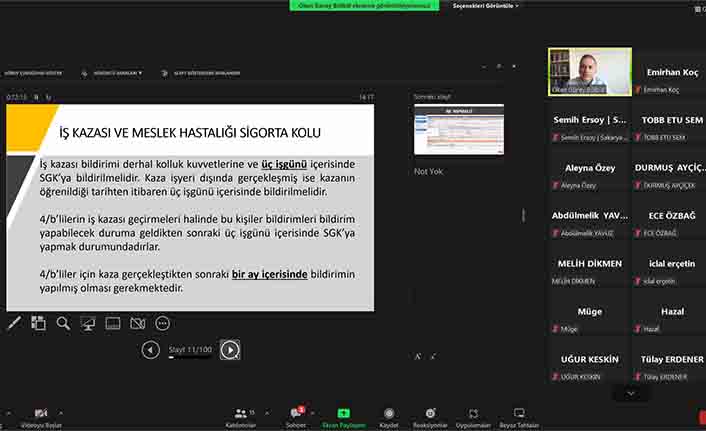Open the Sohbet chat panel
The height and width of the screenshot is (431, 706).
(296, 416)
